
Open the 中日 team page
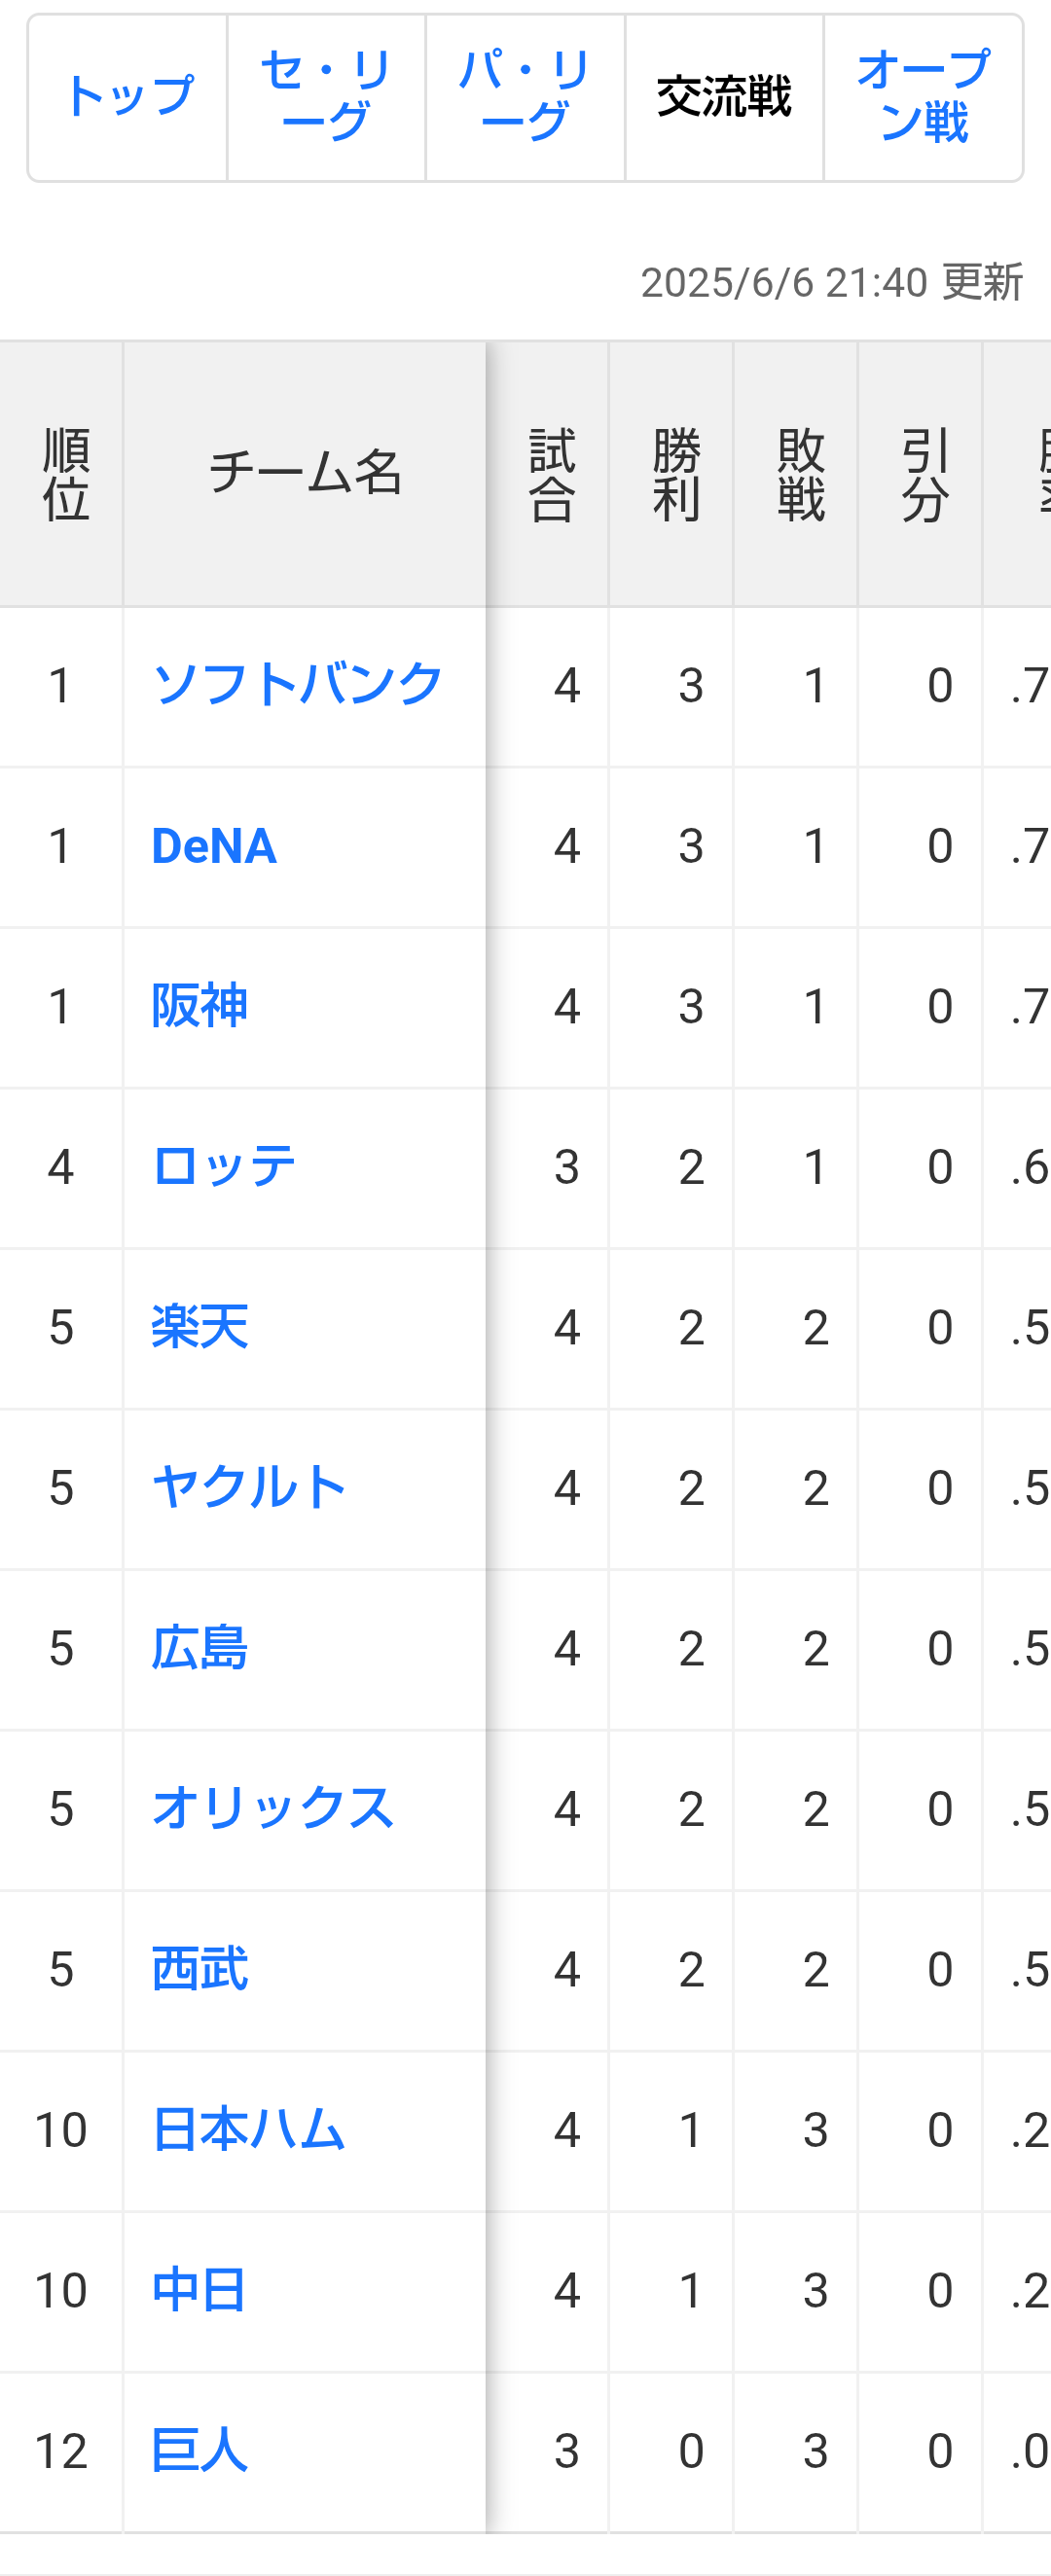point(200,2291)
